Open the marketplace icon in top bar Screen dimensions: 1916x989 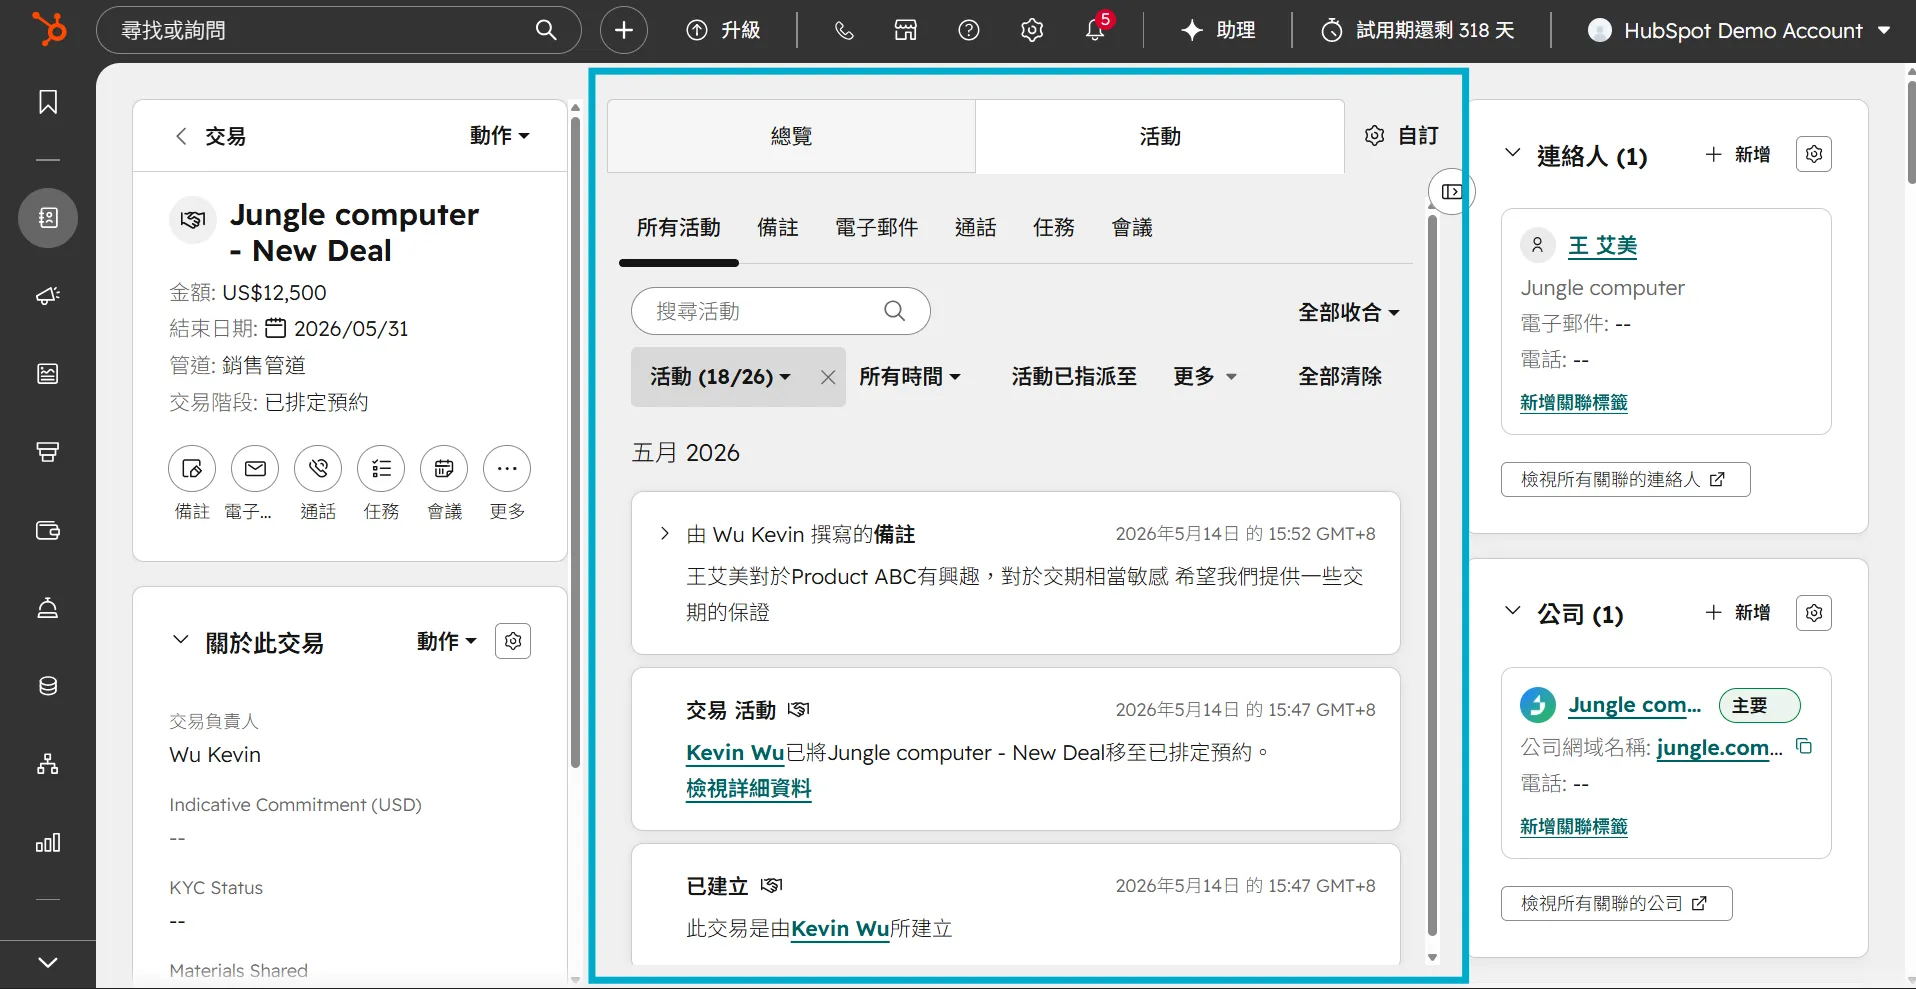tap(906, 30)
